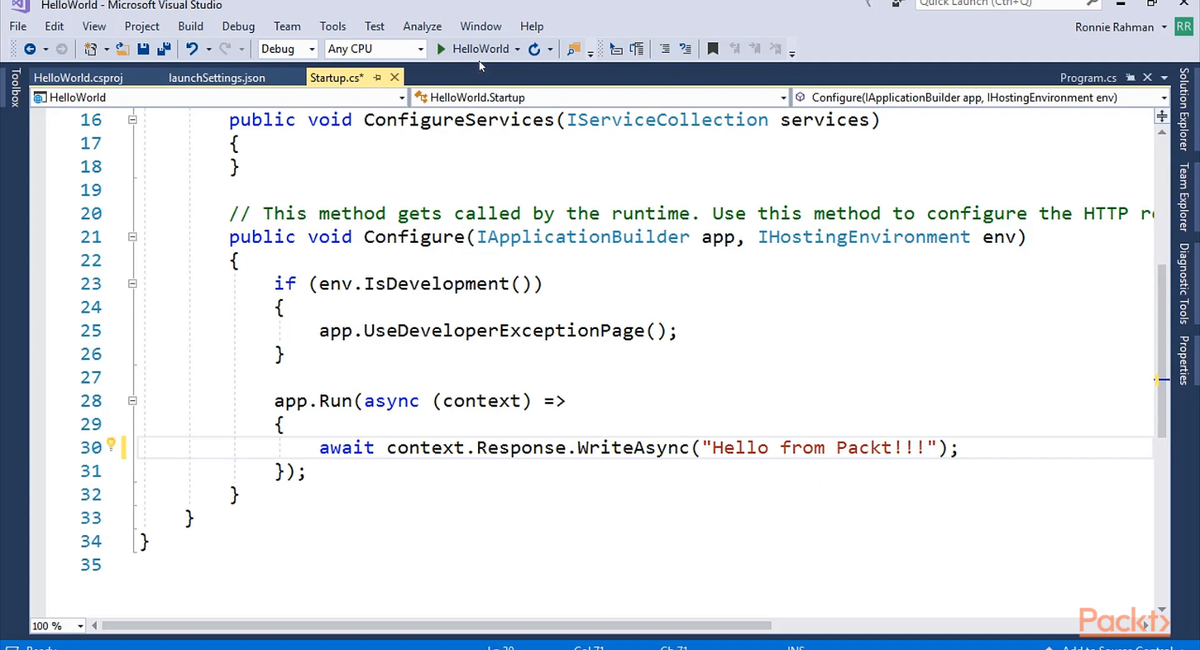This screenshot has width=1200, height=650.
Task: Open the 100 % zoom level dropdown
Action: pos(58,626)
